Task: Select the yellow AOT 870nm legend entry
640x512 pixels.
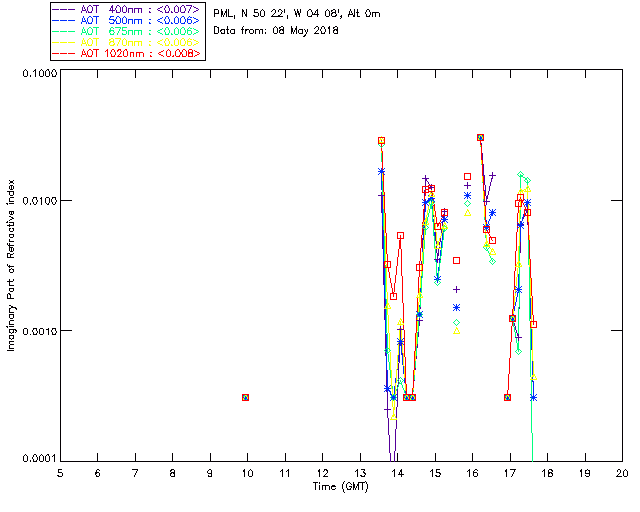Action: pyautogui.click(x=126, y=41)
